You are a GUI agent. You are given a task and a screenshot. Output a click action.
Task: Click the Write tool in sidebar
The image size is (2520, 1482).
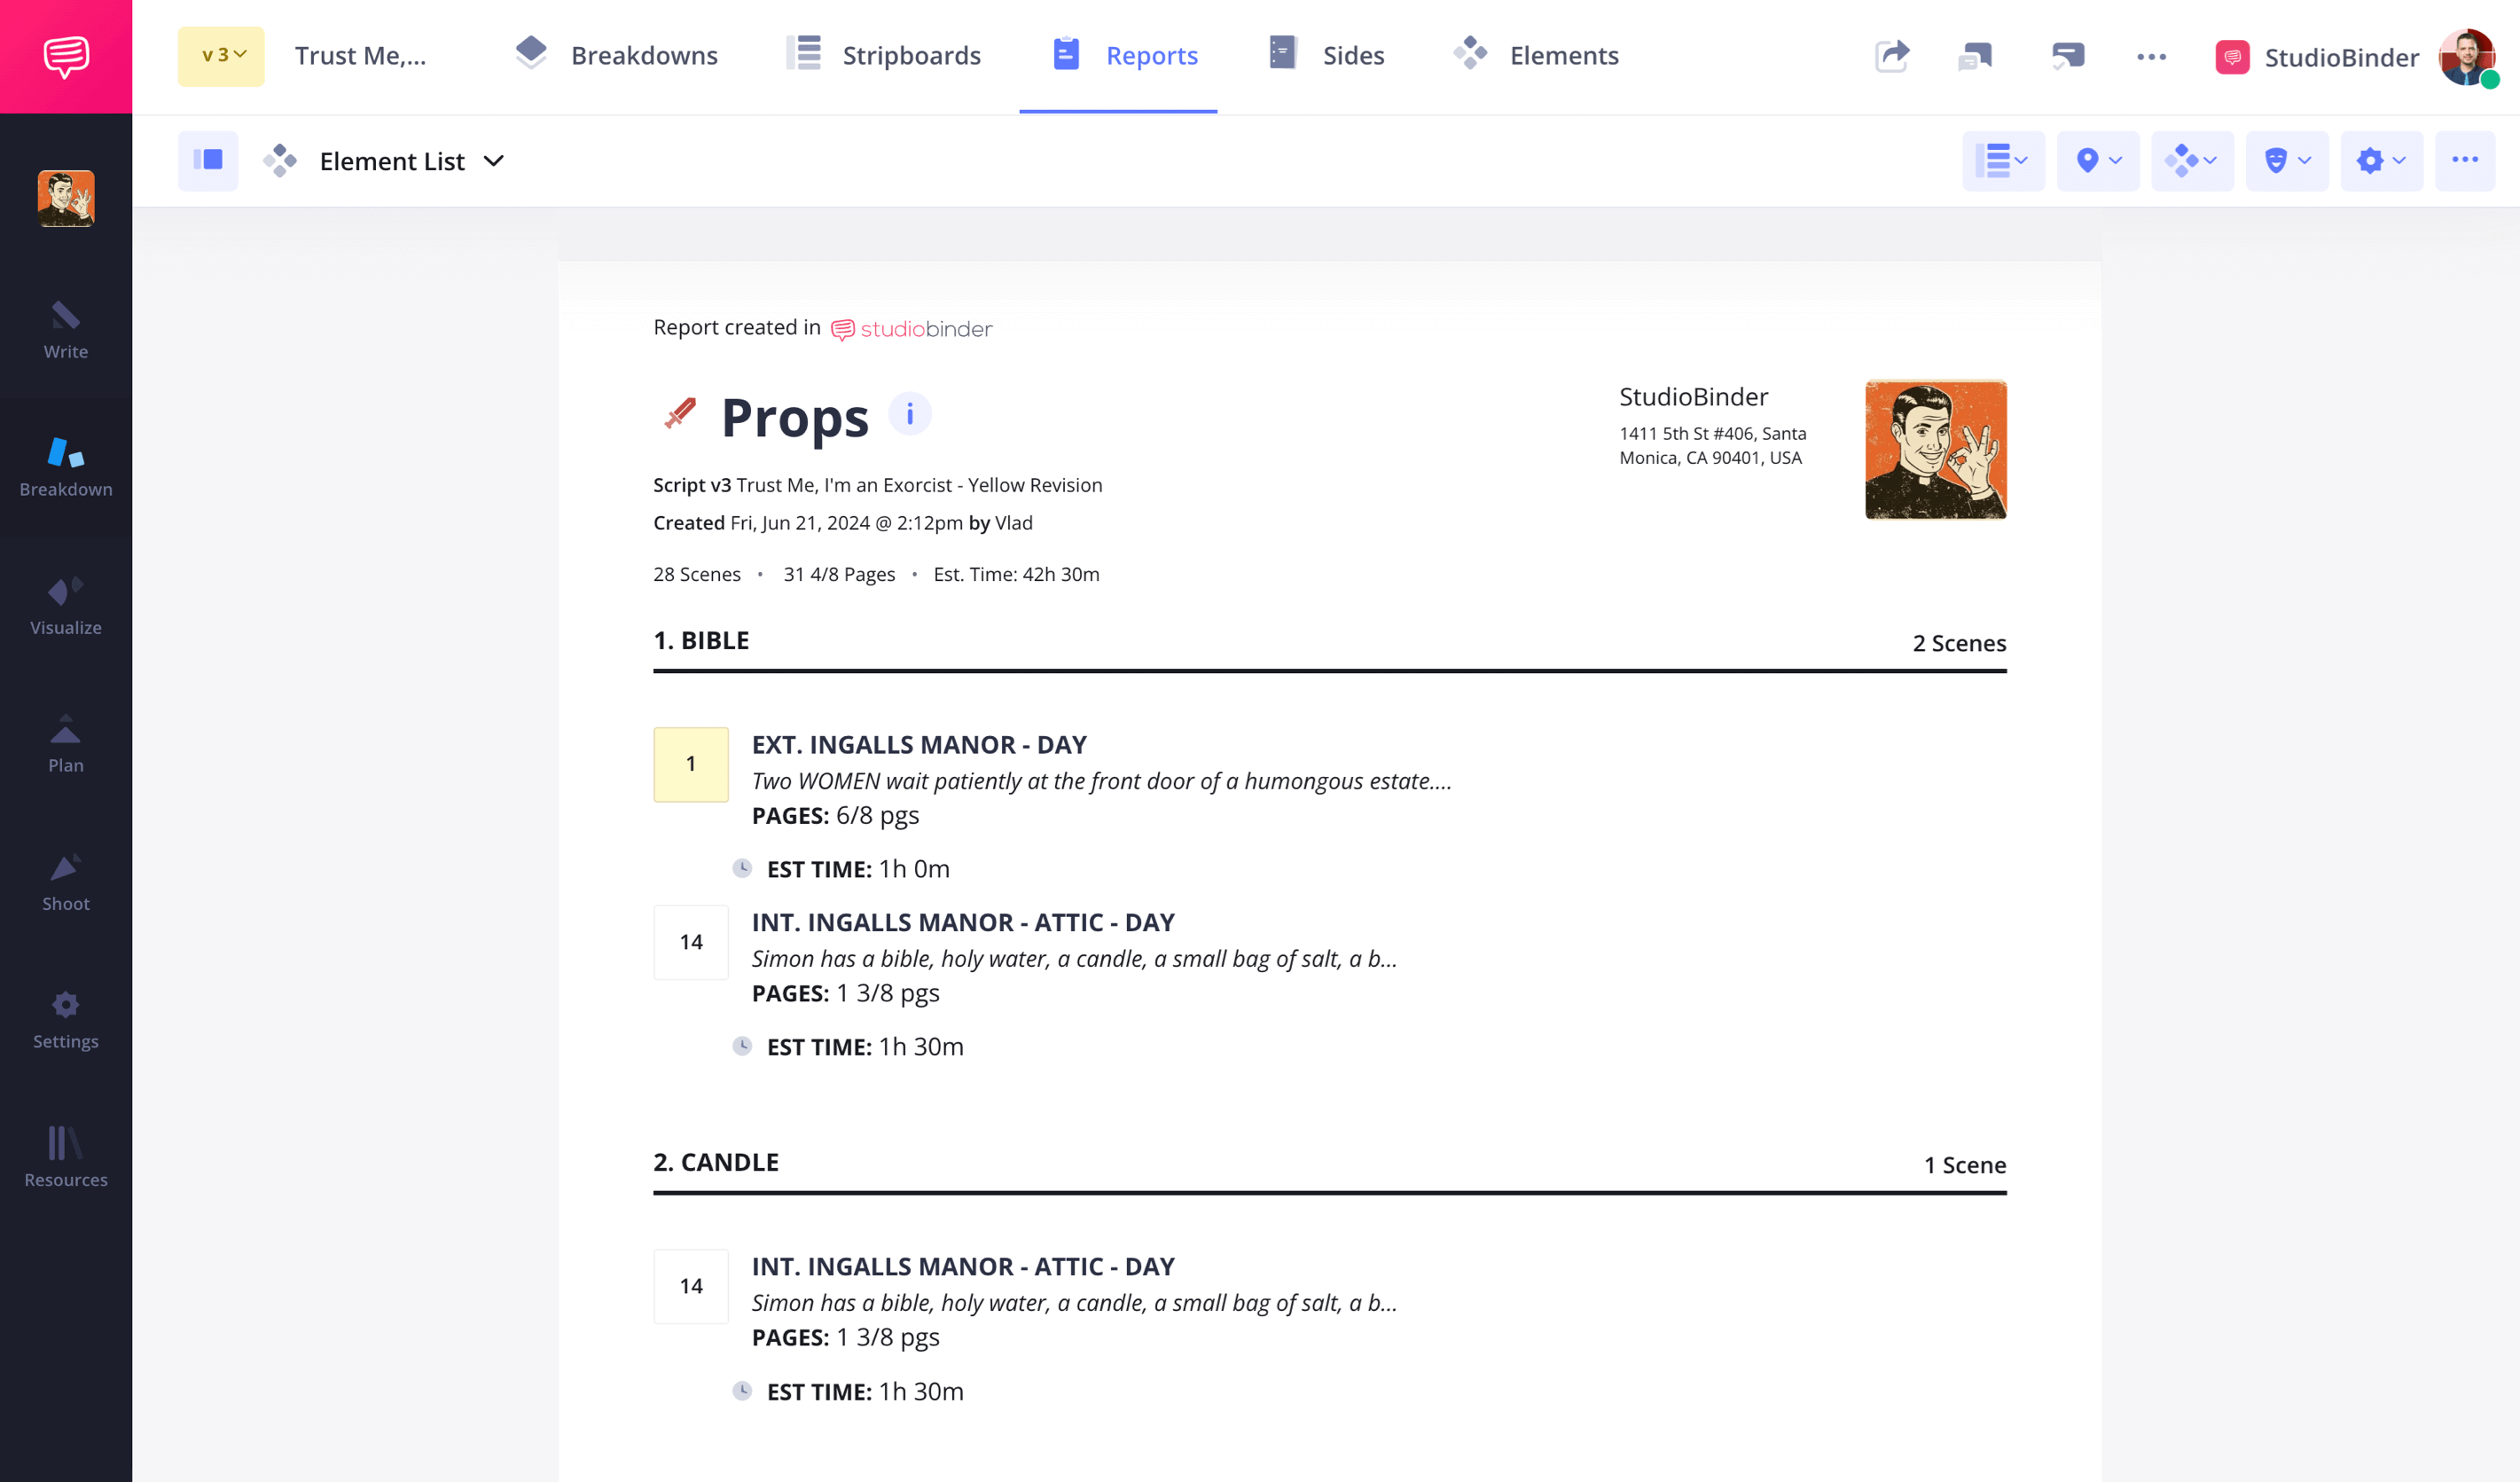coord(66,328)
